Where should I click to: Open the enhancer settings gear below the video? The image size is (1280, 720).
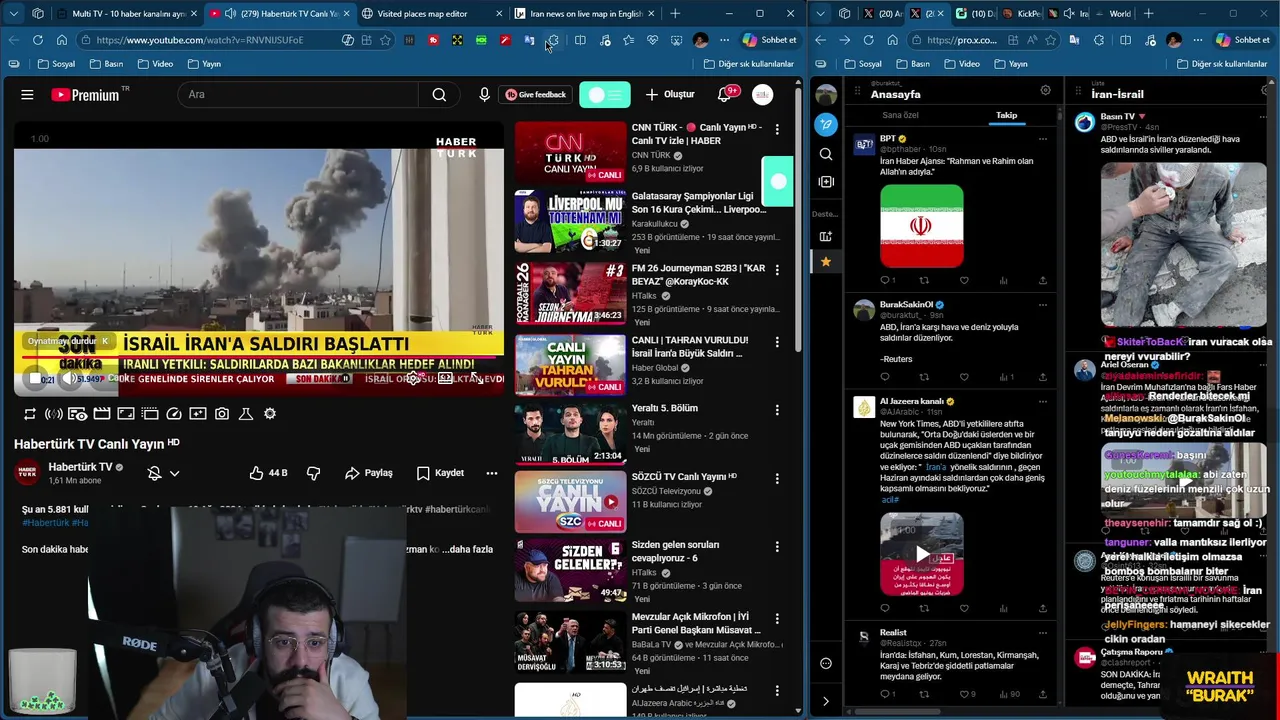click(x=270, y=414)
